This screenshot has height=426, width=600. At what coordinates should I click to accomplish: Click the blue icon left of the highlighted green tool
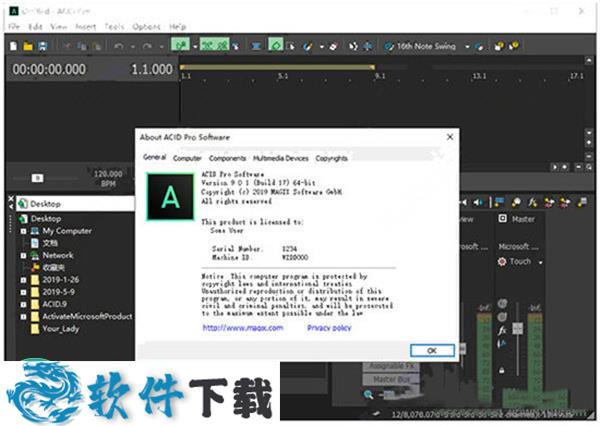pos(256,46)
